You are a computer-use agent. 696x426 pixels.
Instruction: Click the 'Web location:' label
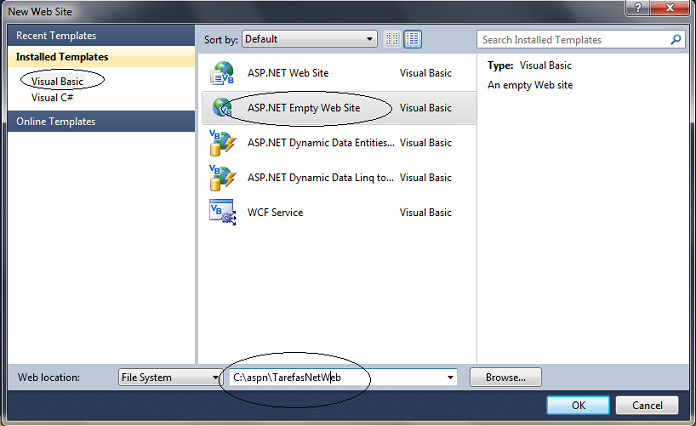coord(49,378)
